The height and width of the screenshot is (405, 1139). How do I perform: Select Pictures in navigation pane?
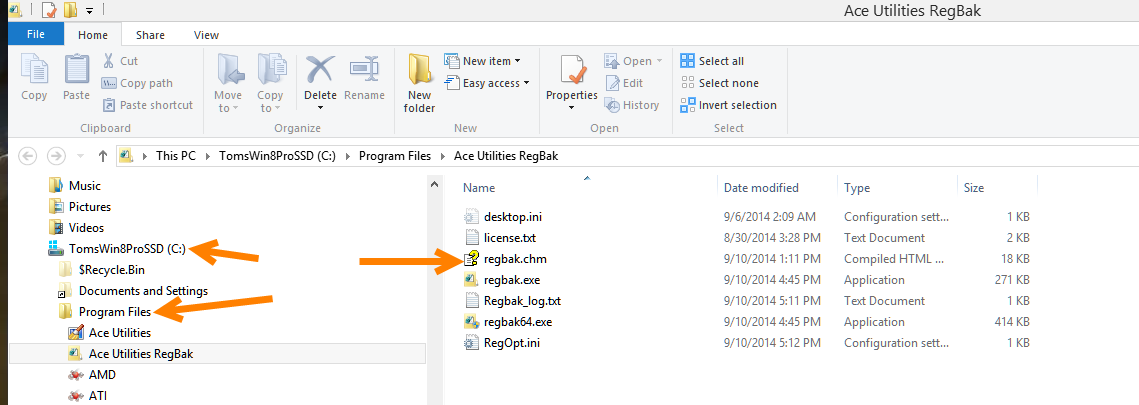[89, 207]
